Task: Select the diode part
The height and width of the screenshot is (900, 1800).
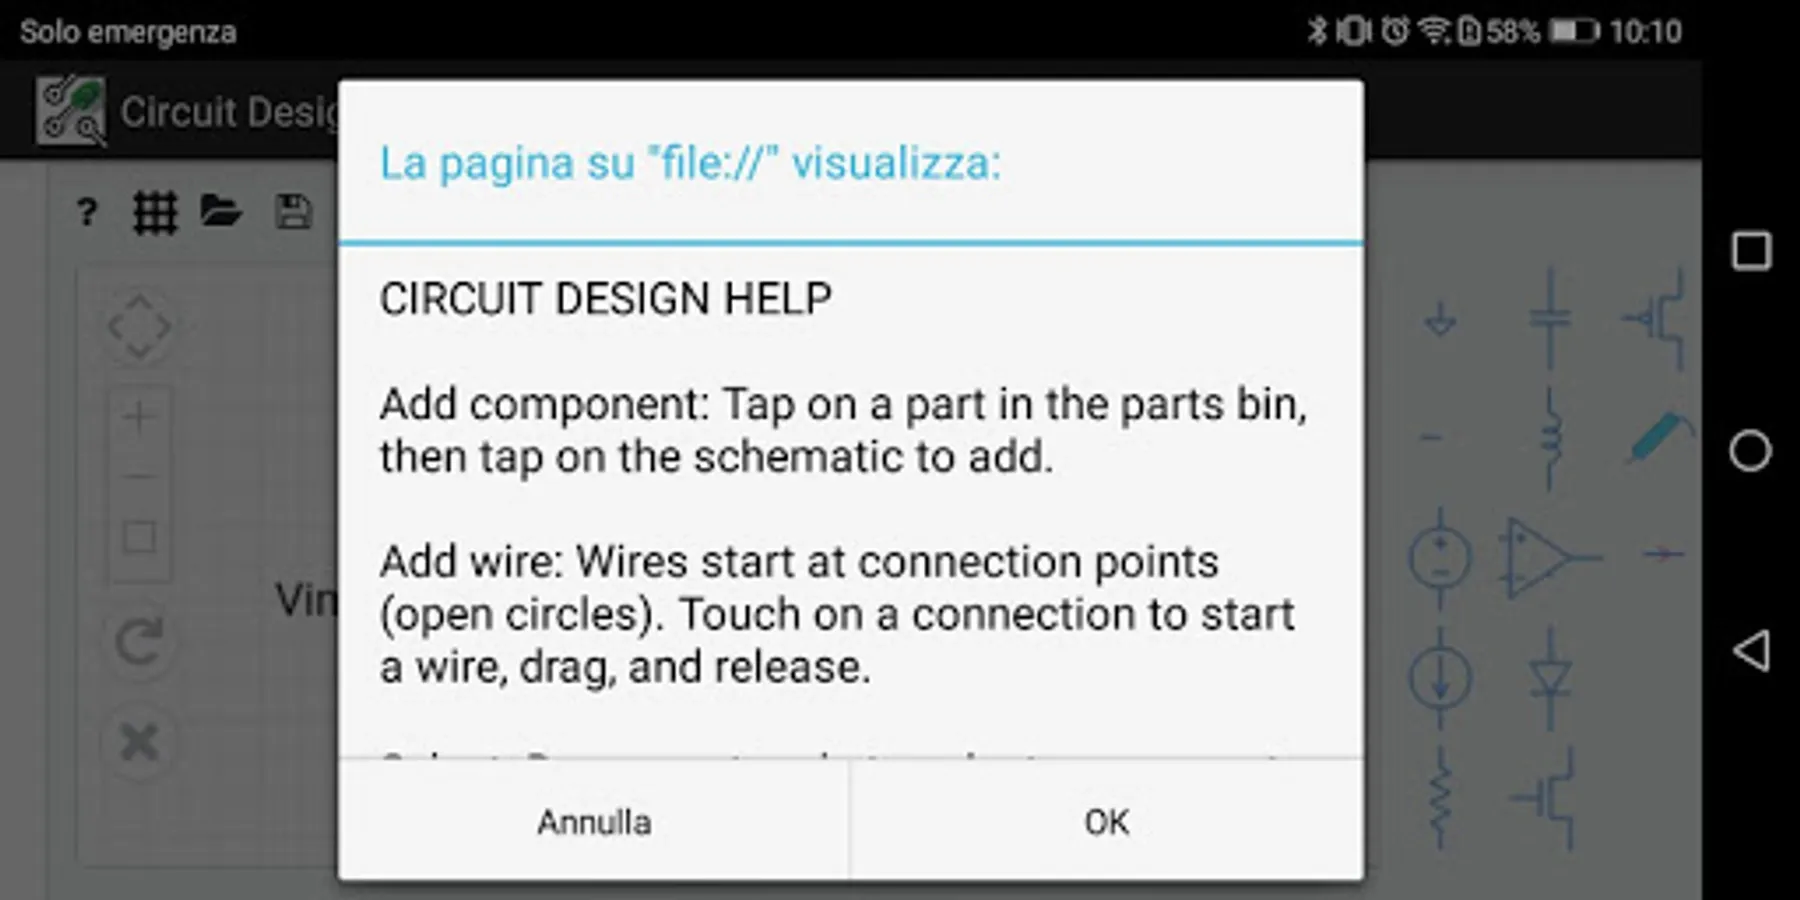Action: (x=1550, y=679)
